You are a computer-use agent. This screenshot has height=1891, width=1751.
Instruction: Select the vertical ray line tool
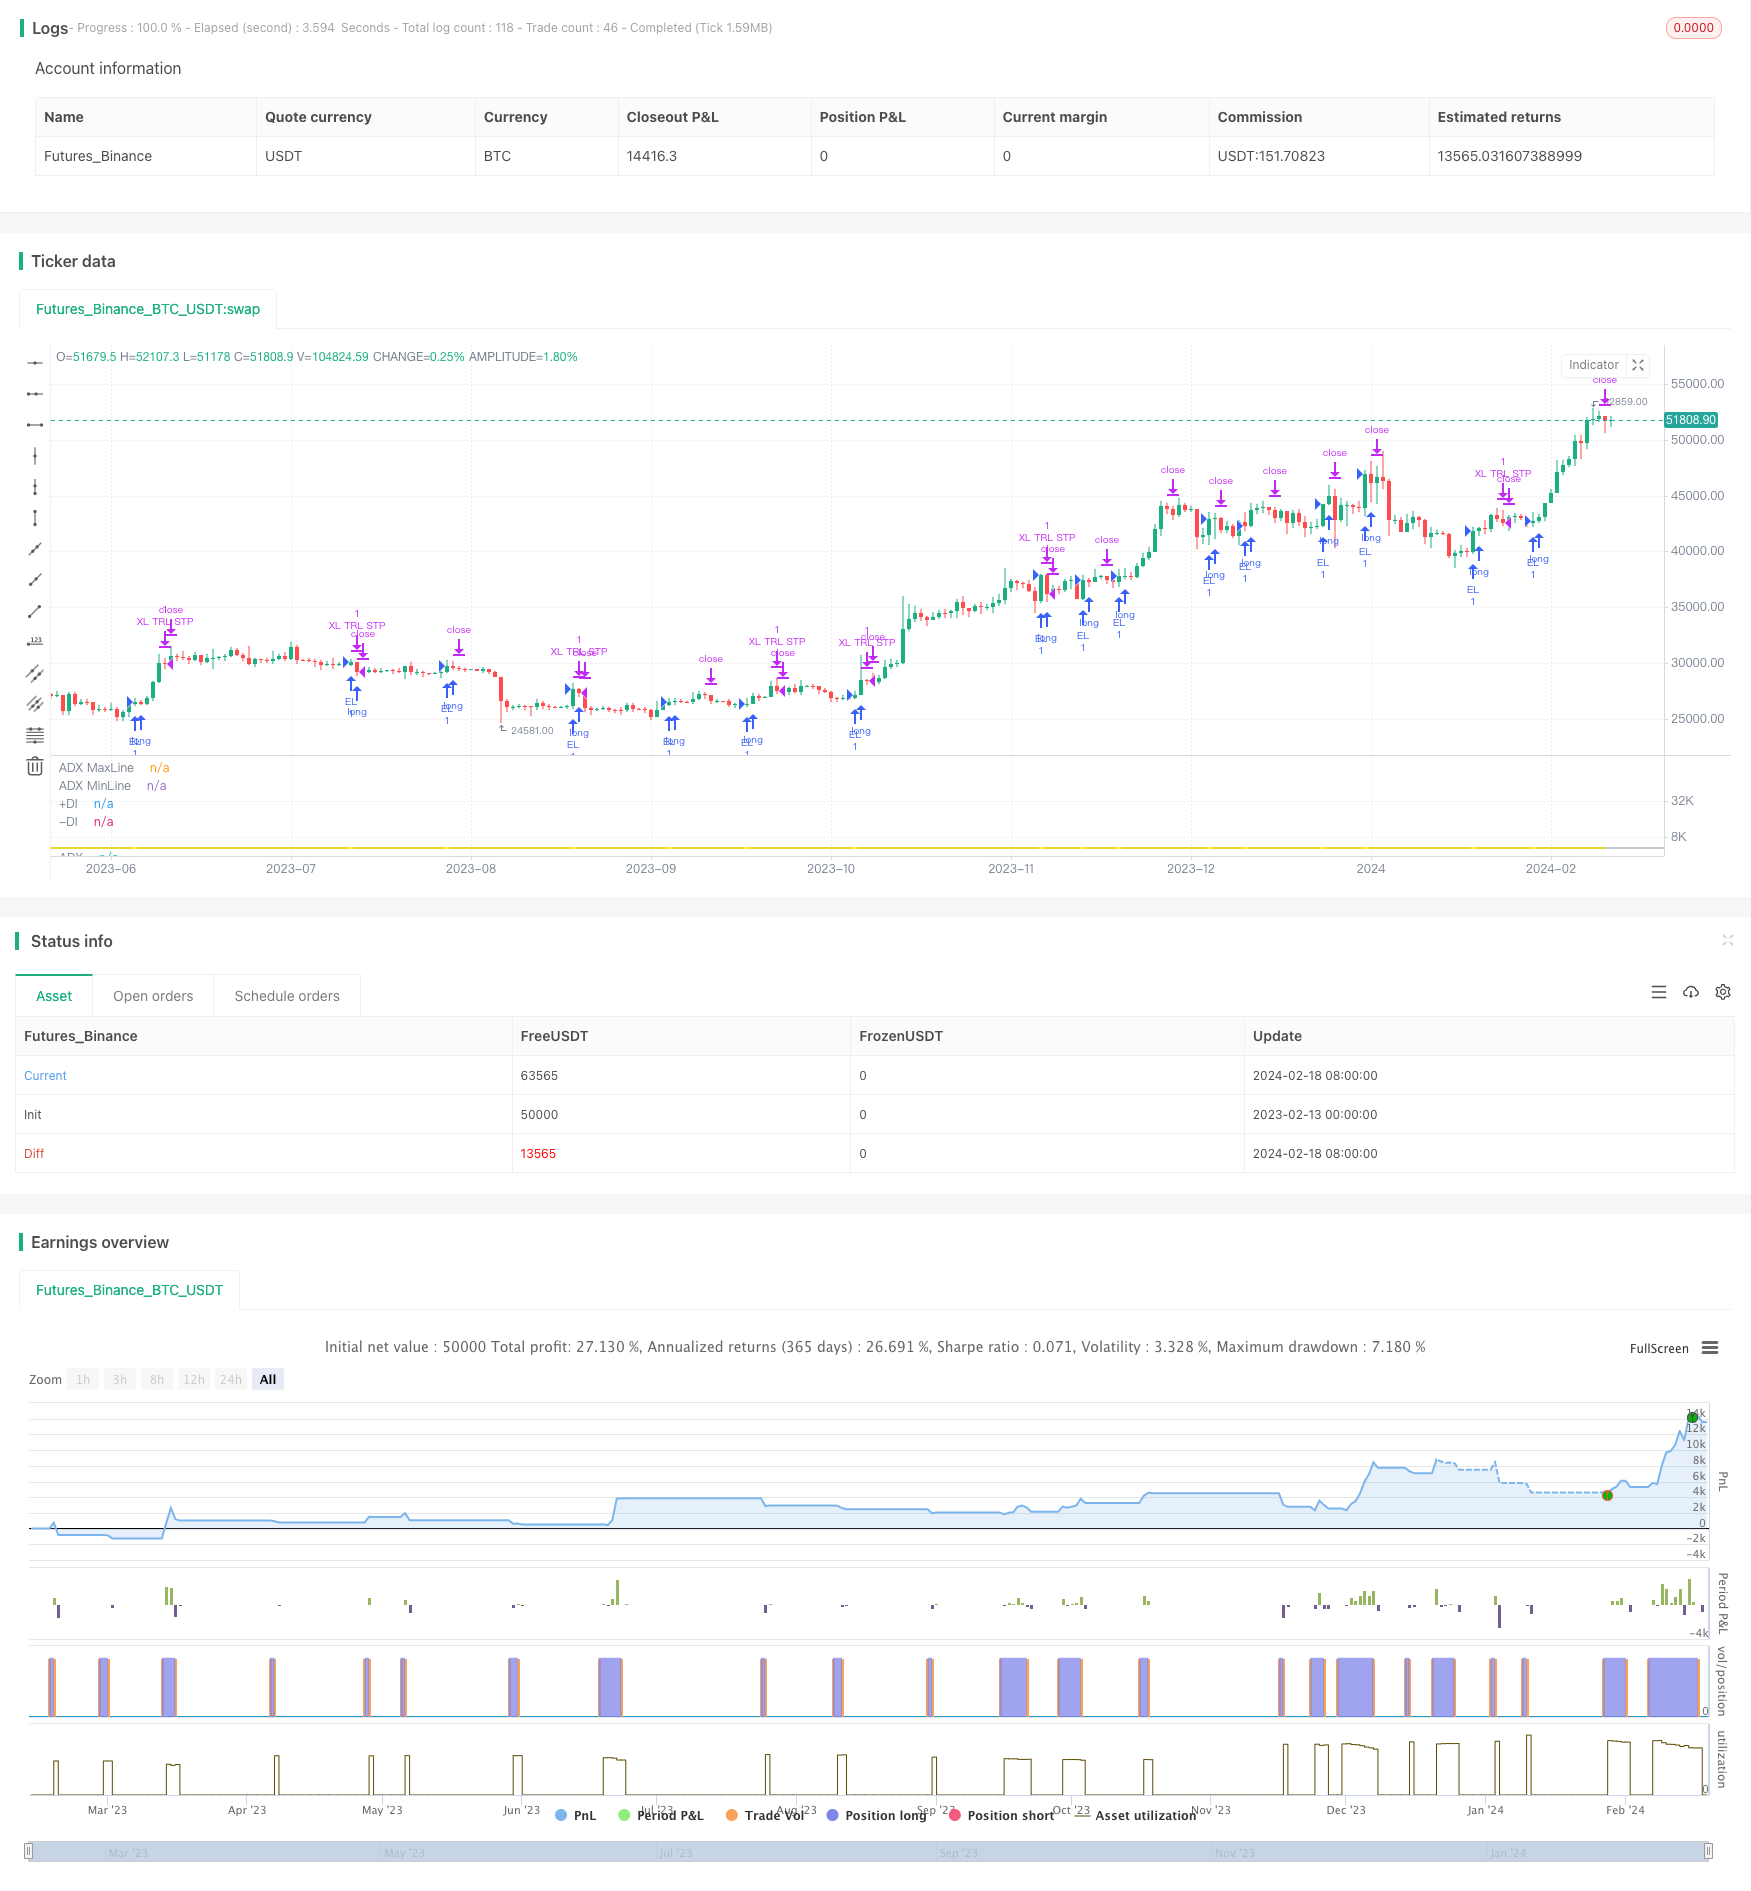pyautogui.click(x=35, y=487)
